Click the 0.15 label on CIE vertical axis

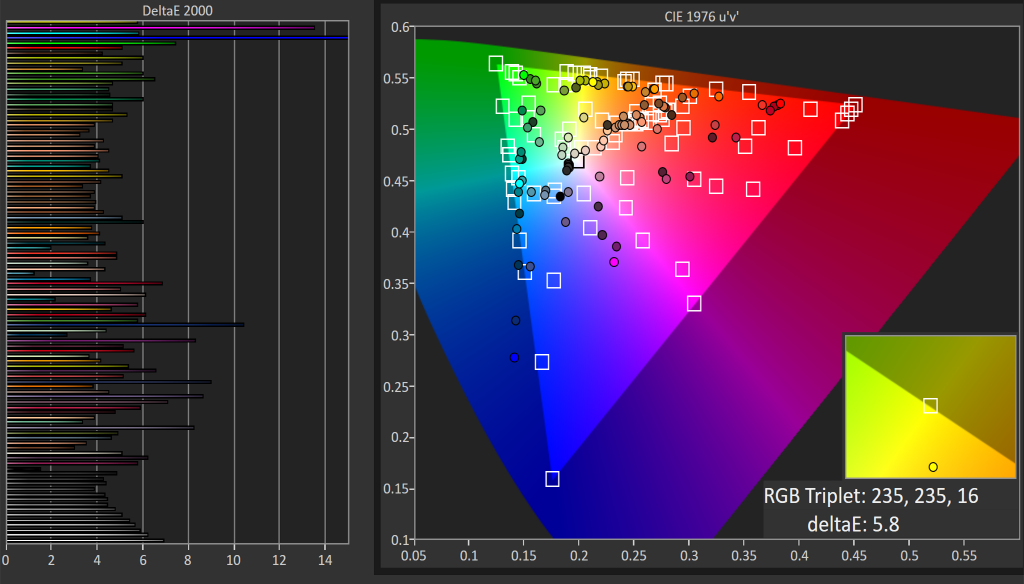pos(396,489)
